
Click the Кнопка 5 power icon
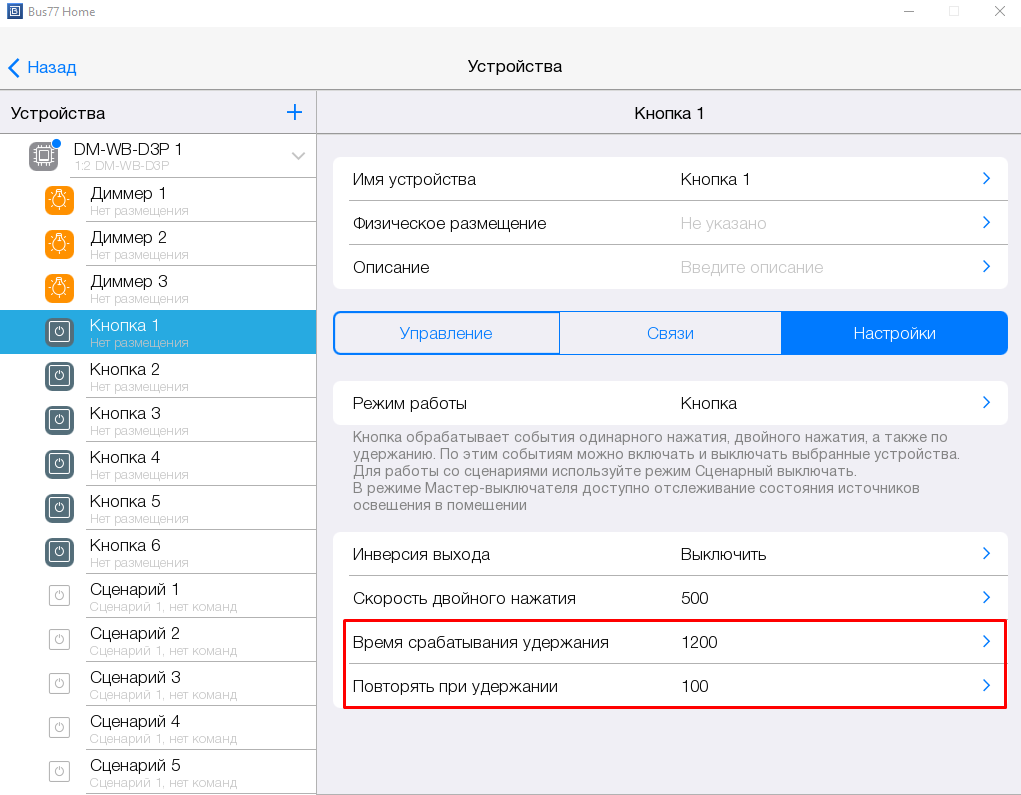pyautogui.click(x=60, y=508)
